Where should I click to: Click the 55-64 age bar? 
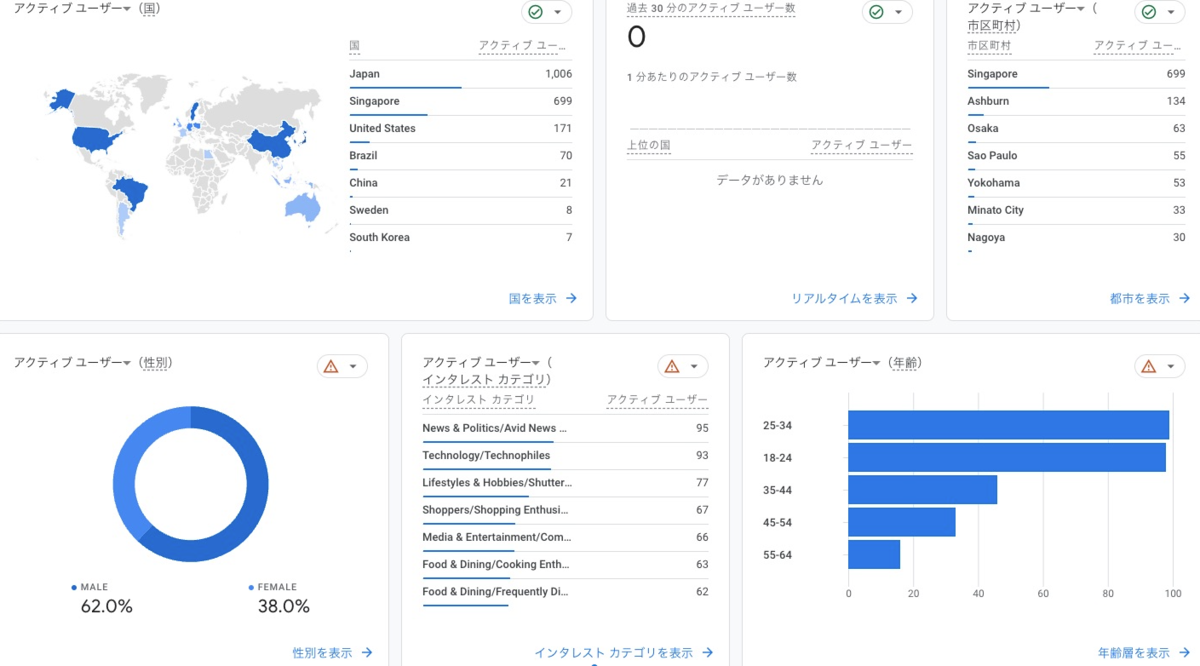coord(874,554)
